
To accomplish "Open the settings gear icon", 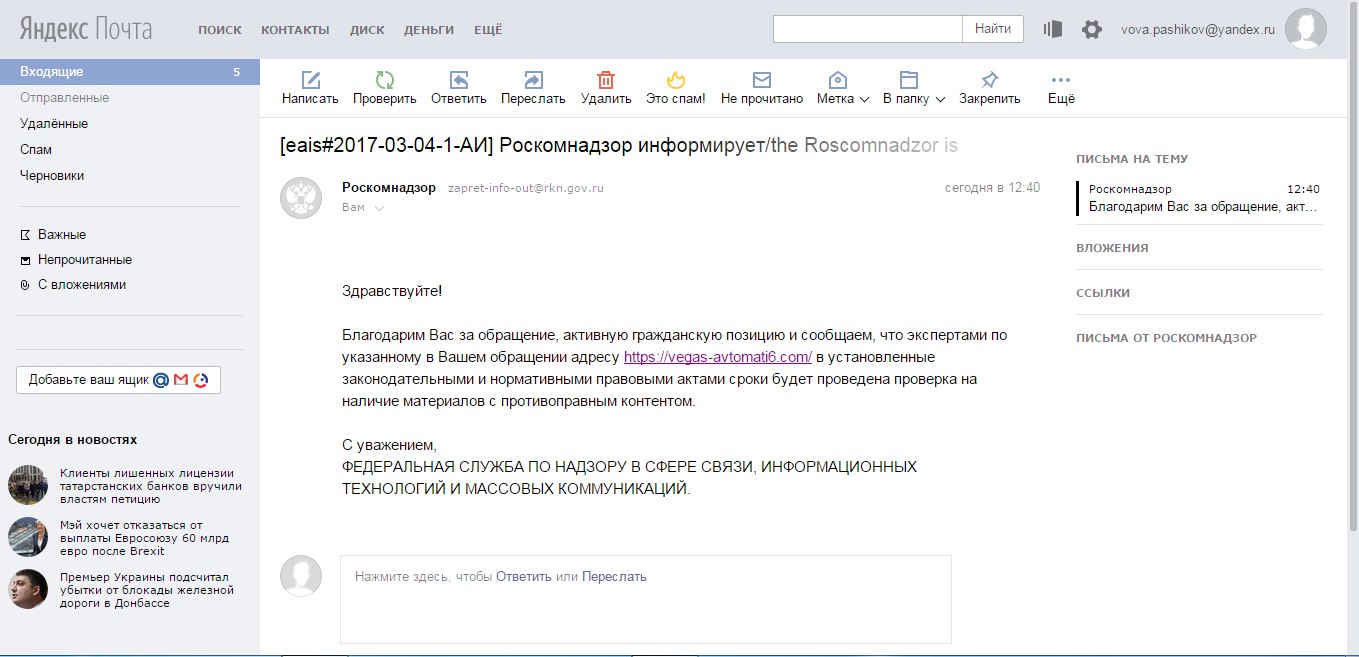I will coord(1091,30).
